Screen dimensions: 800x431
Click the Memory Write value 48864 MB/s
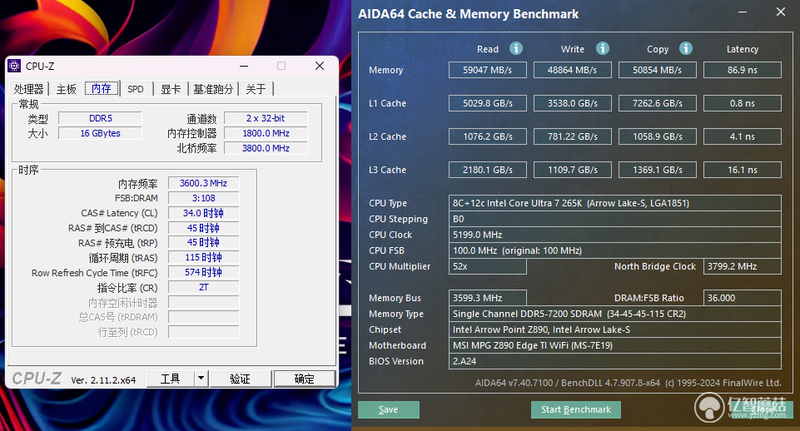(x=572, y=70)
